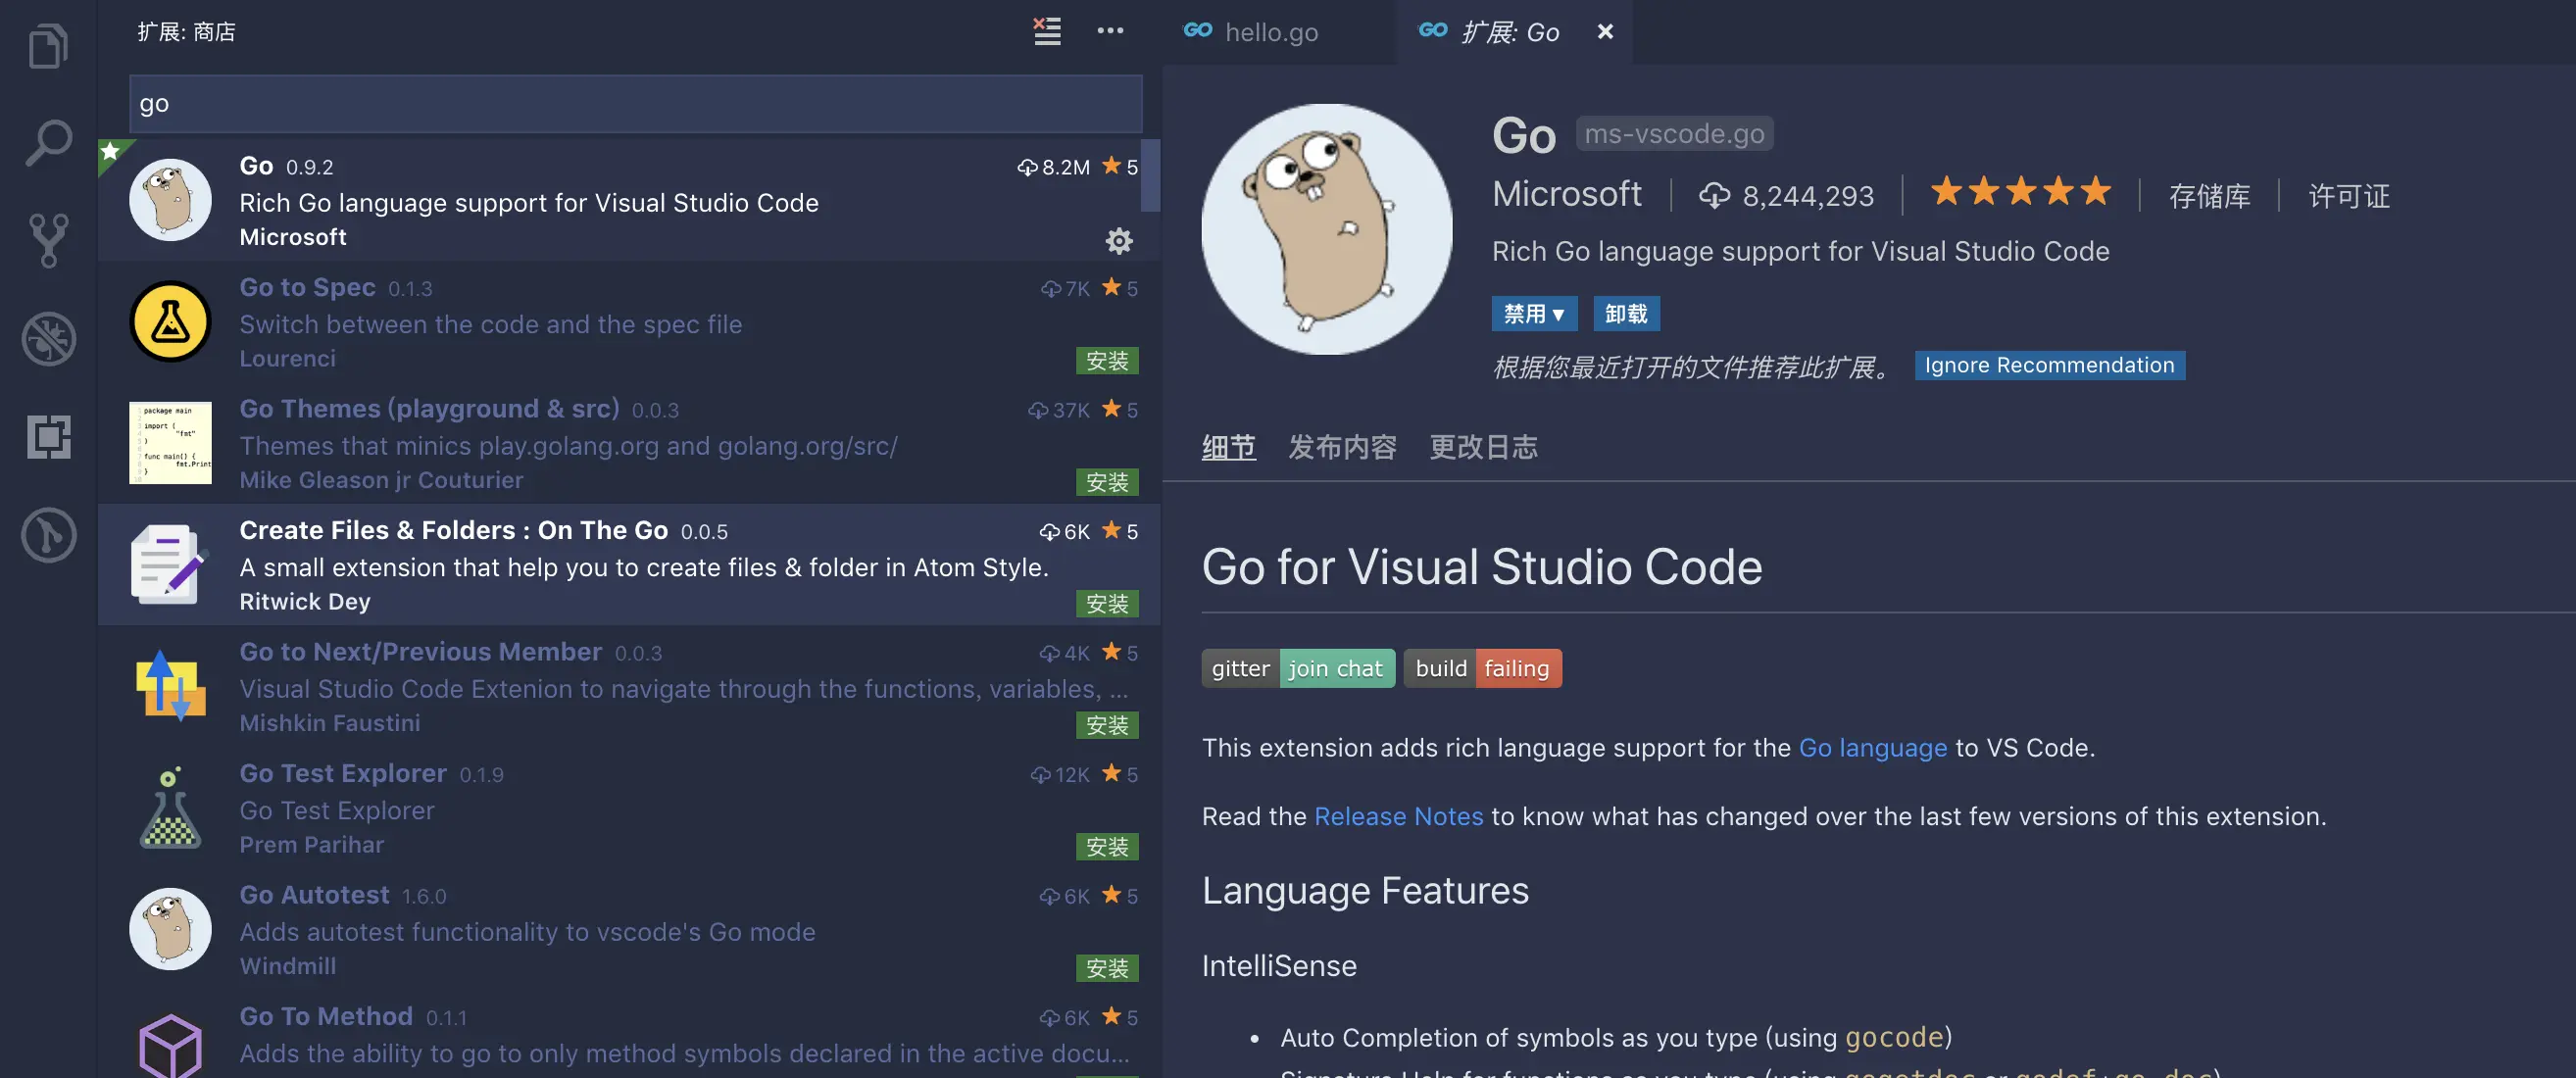2576x1078 pixels.
Task: Open Extensions view in activity bar
Action: pyautogui.click(x=48, y=437)
